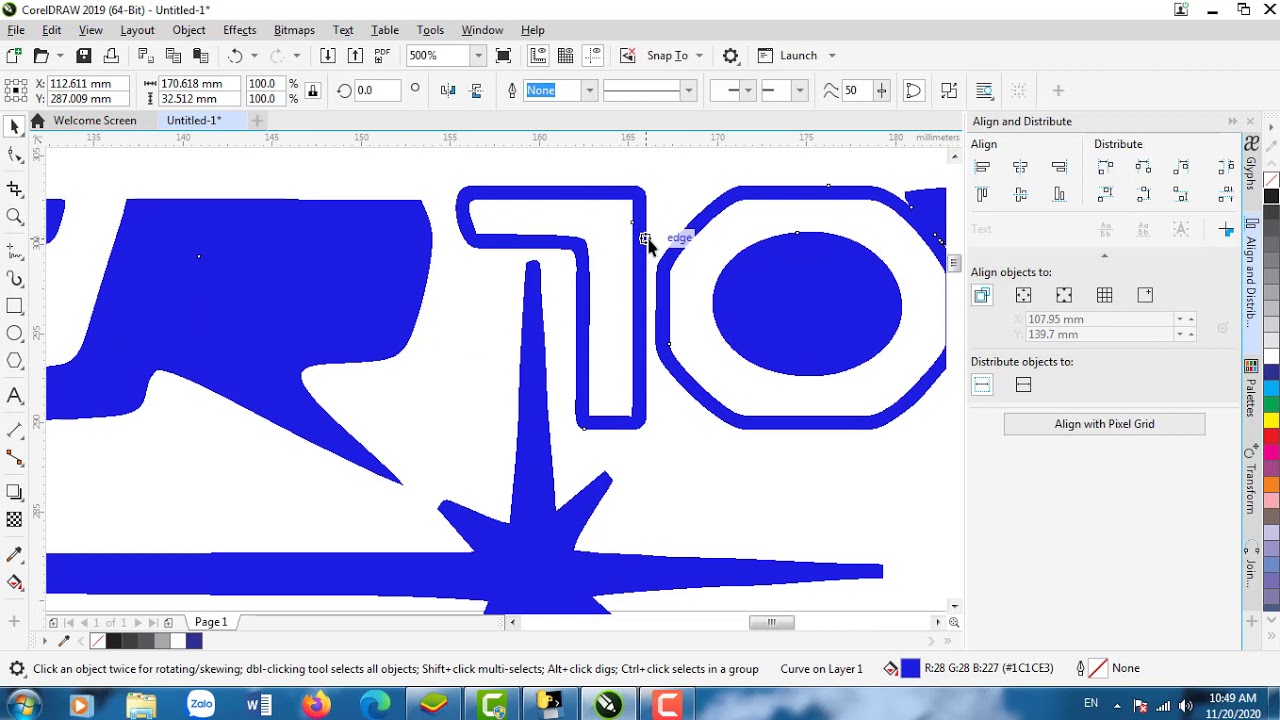Select the Ellipse tool
1280x720 pixels.
click(x=14, y=333)
